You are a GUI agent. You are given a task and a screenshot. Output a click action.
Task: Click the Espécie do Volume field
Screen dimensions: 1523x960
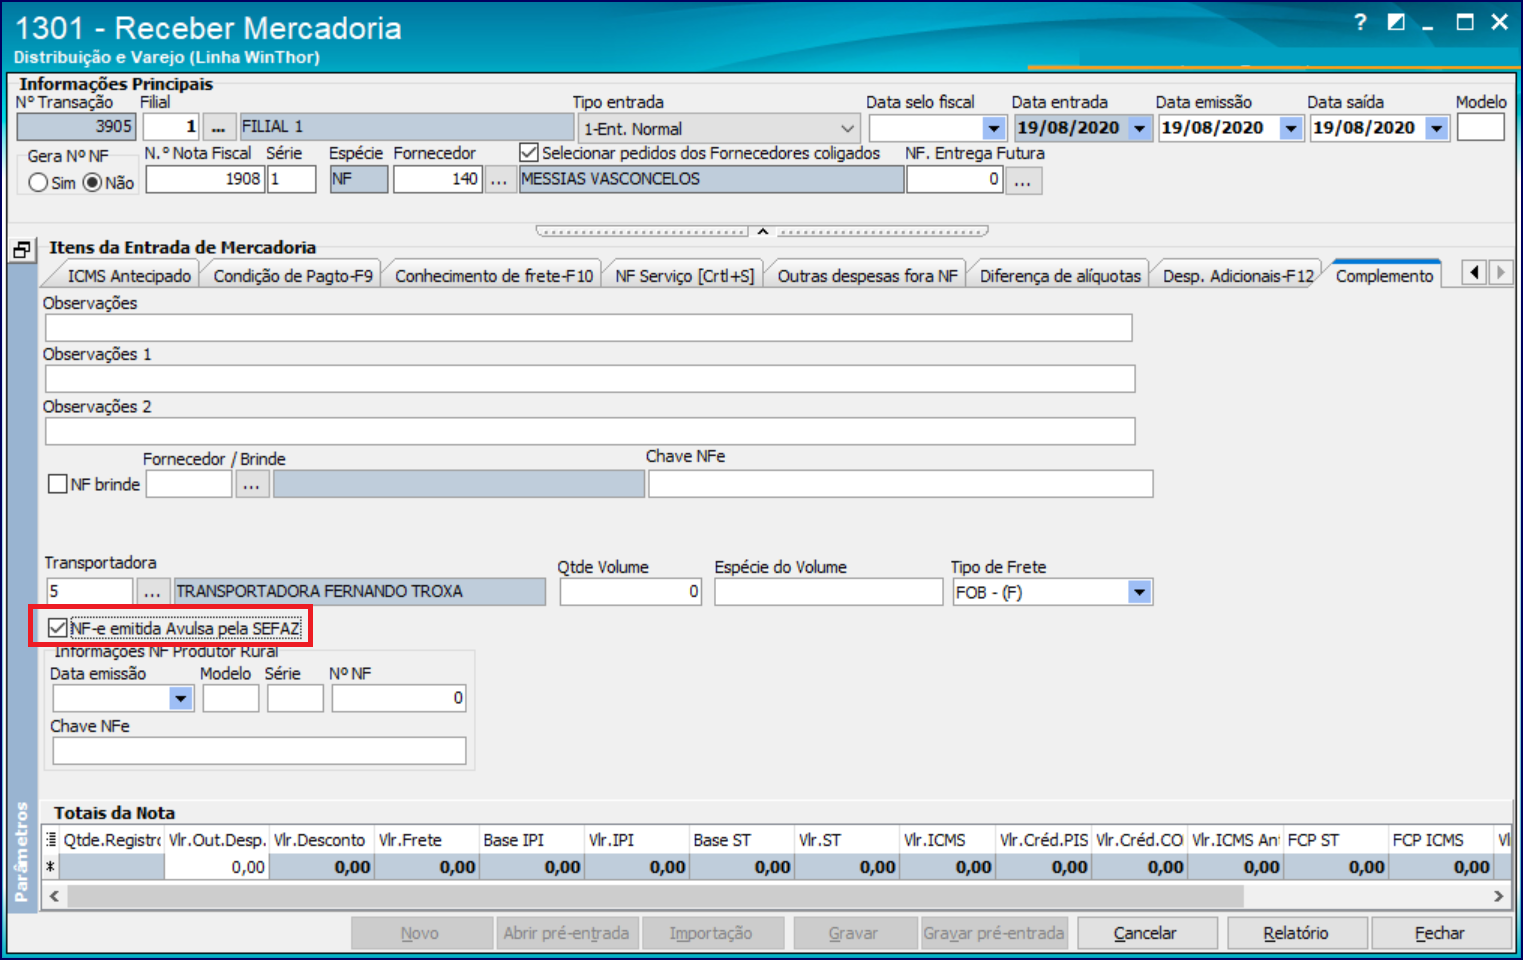coord(829,592)
